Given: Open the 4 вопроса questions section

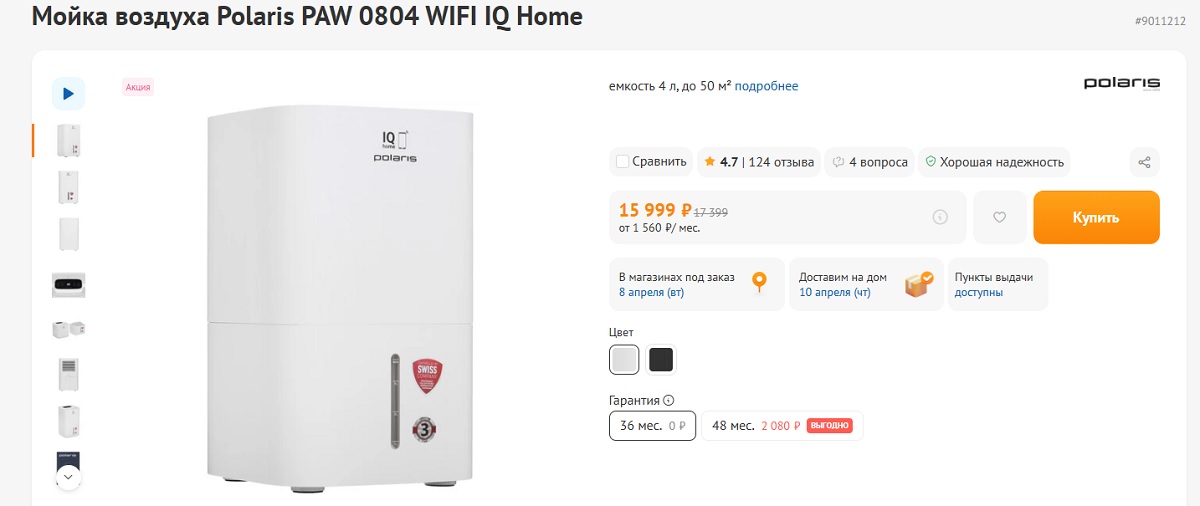Looking at the screenshot, I should (x=870, y=162).
